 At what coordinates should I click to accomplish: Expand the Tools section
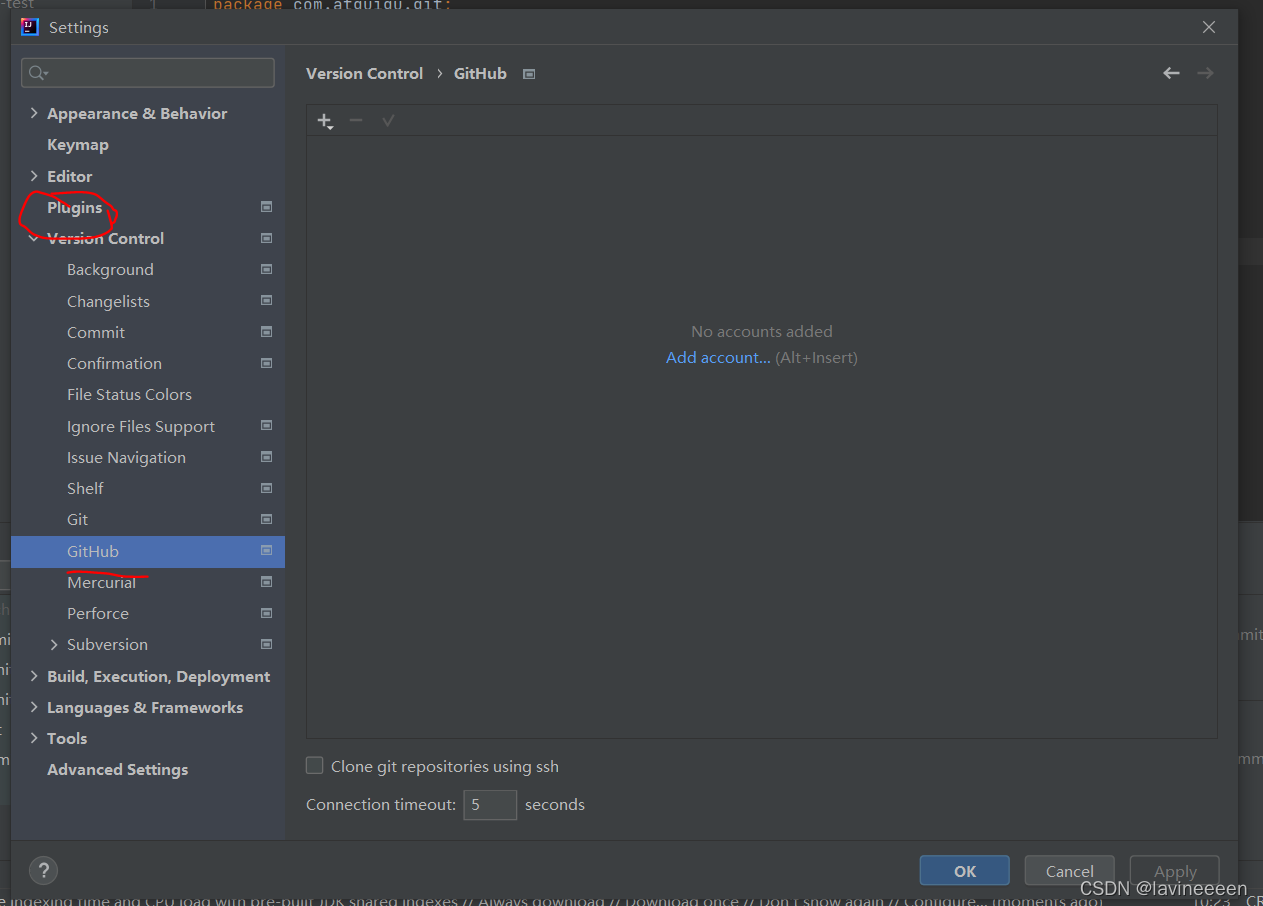34,738
